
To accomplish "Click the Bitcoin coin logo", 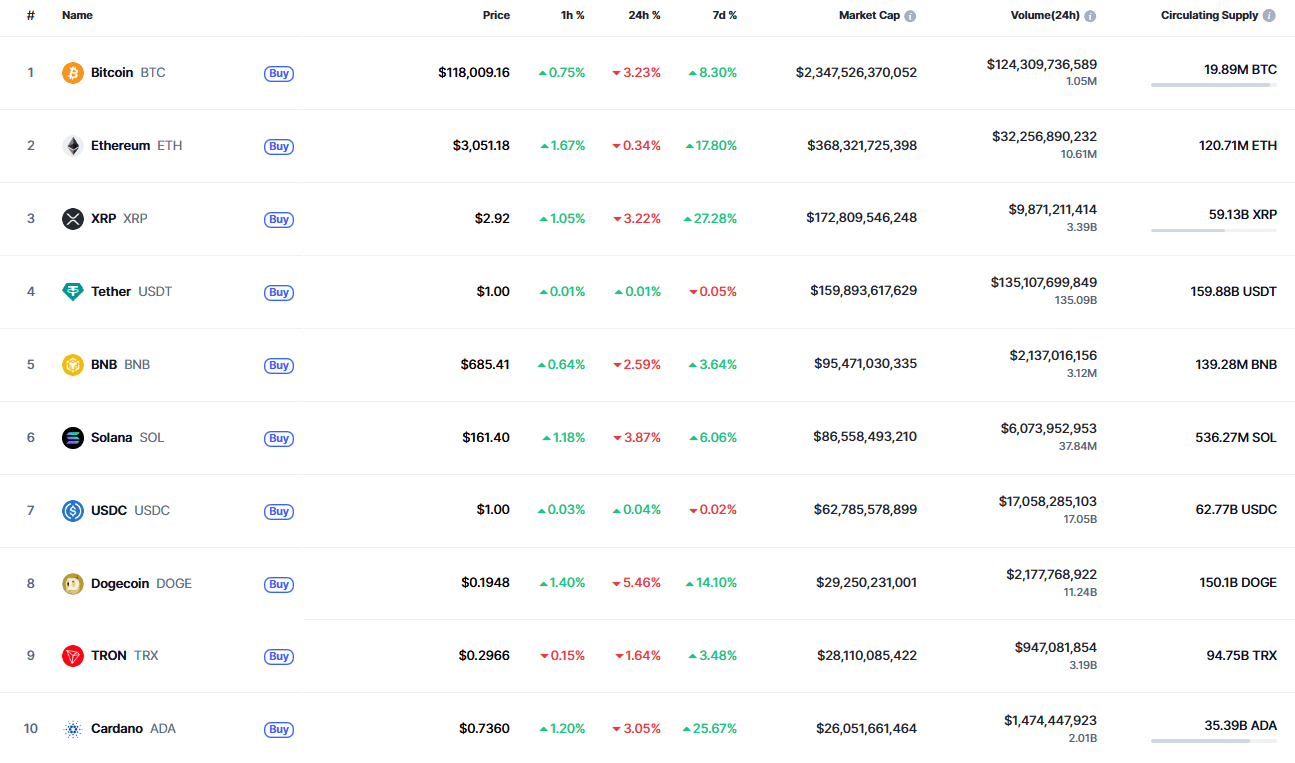I will coord(73,73).
